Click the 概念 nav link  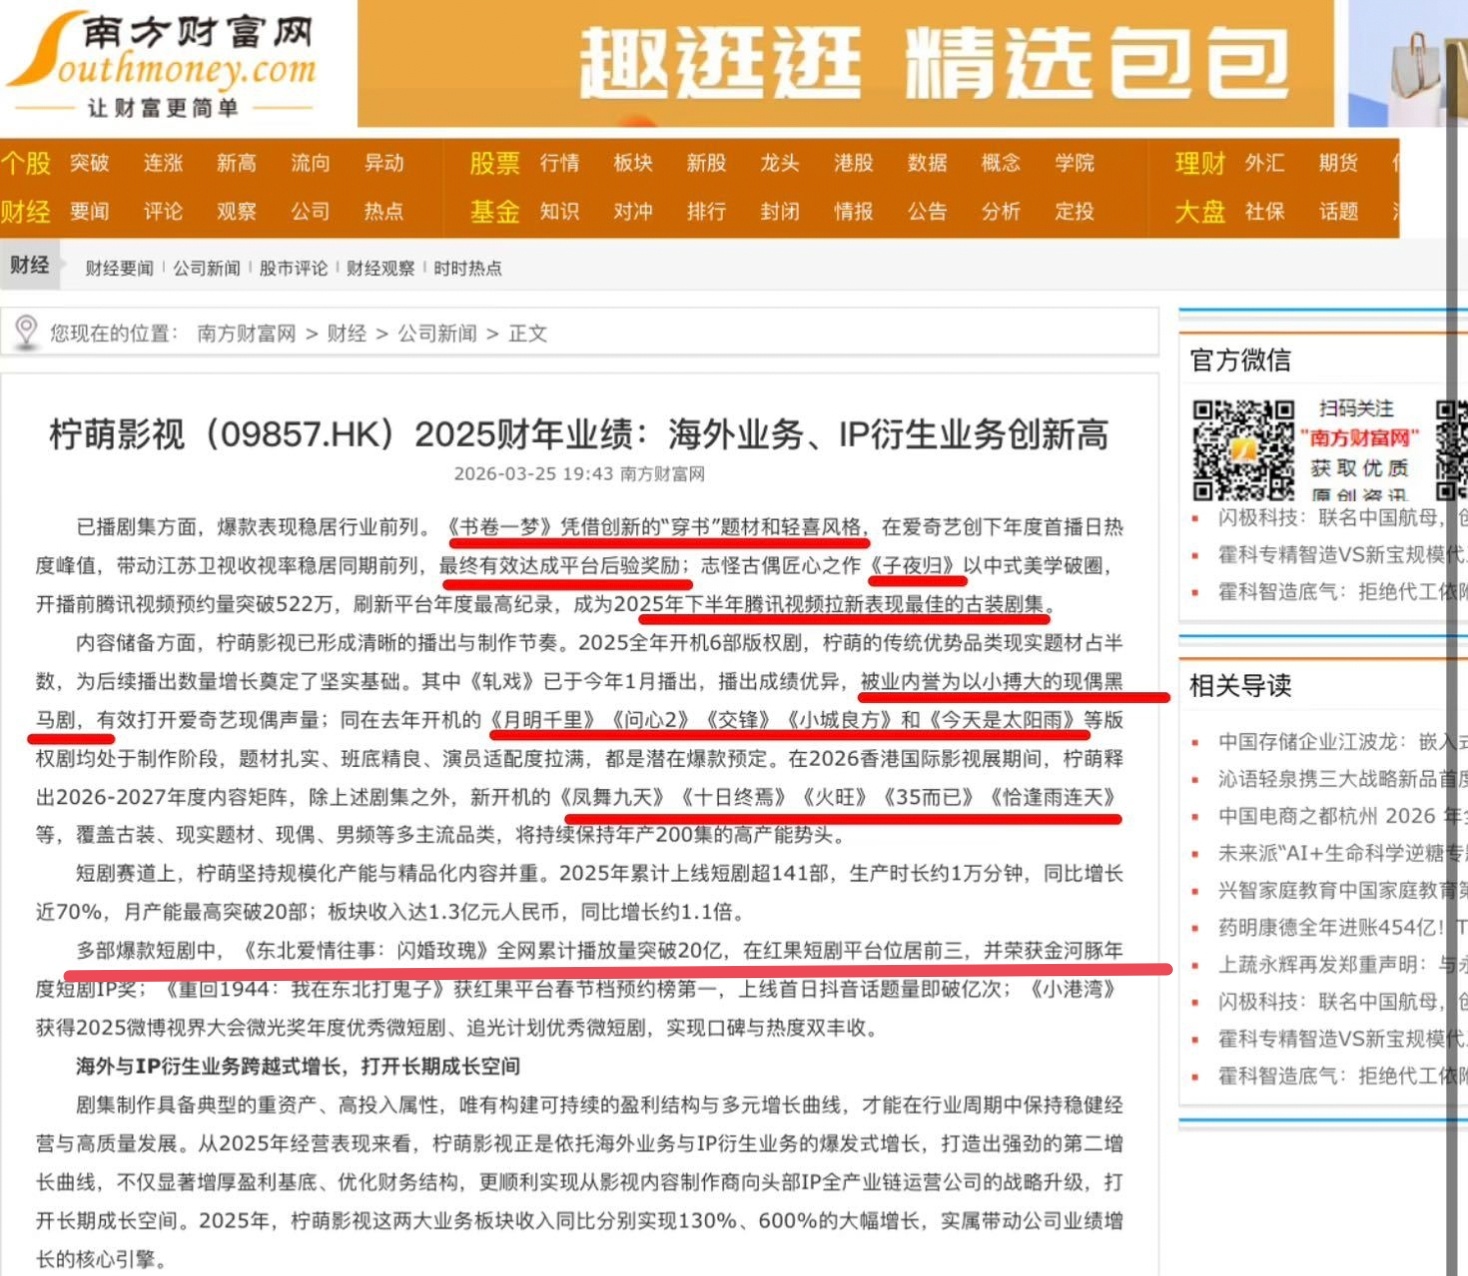(1001, 163)
